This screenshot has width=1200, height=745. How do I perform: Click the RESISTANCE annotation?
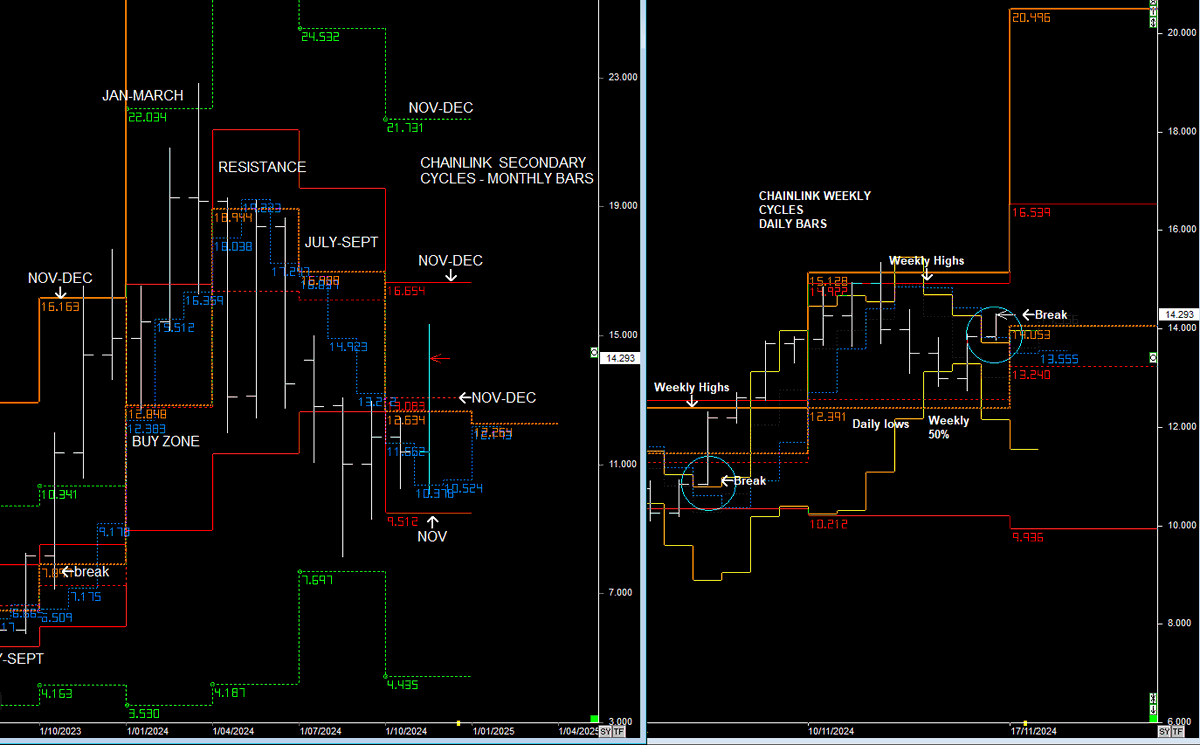pos(262,167)
